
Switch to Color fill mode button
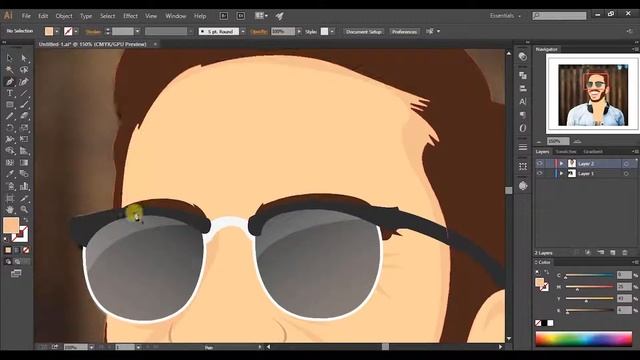point(8,250)
